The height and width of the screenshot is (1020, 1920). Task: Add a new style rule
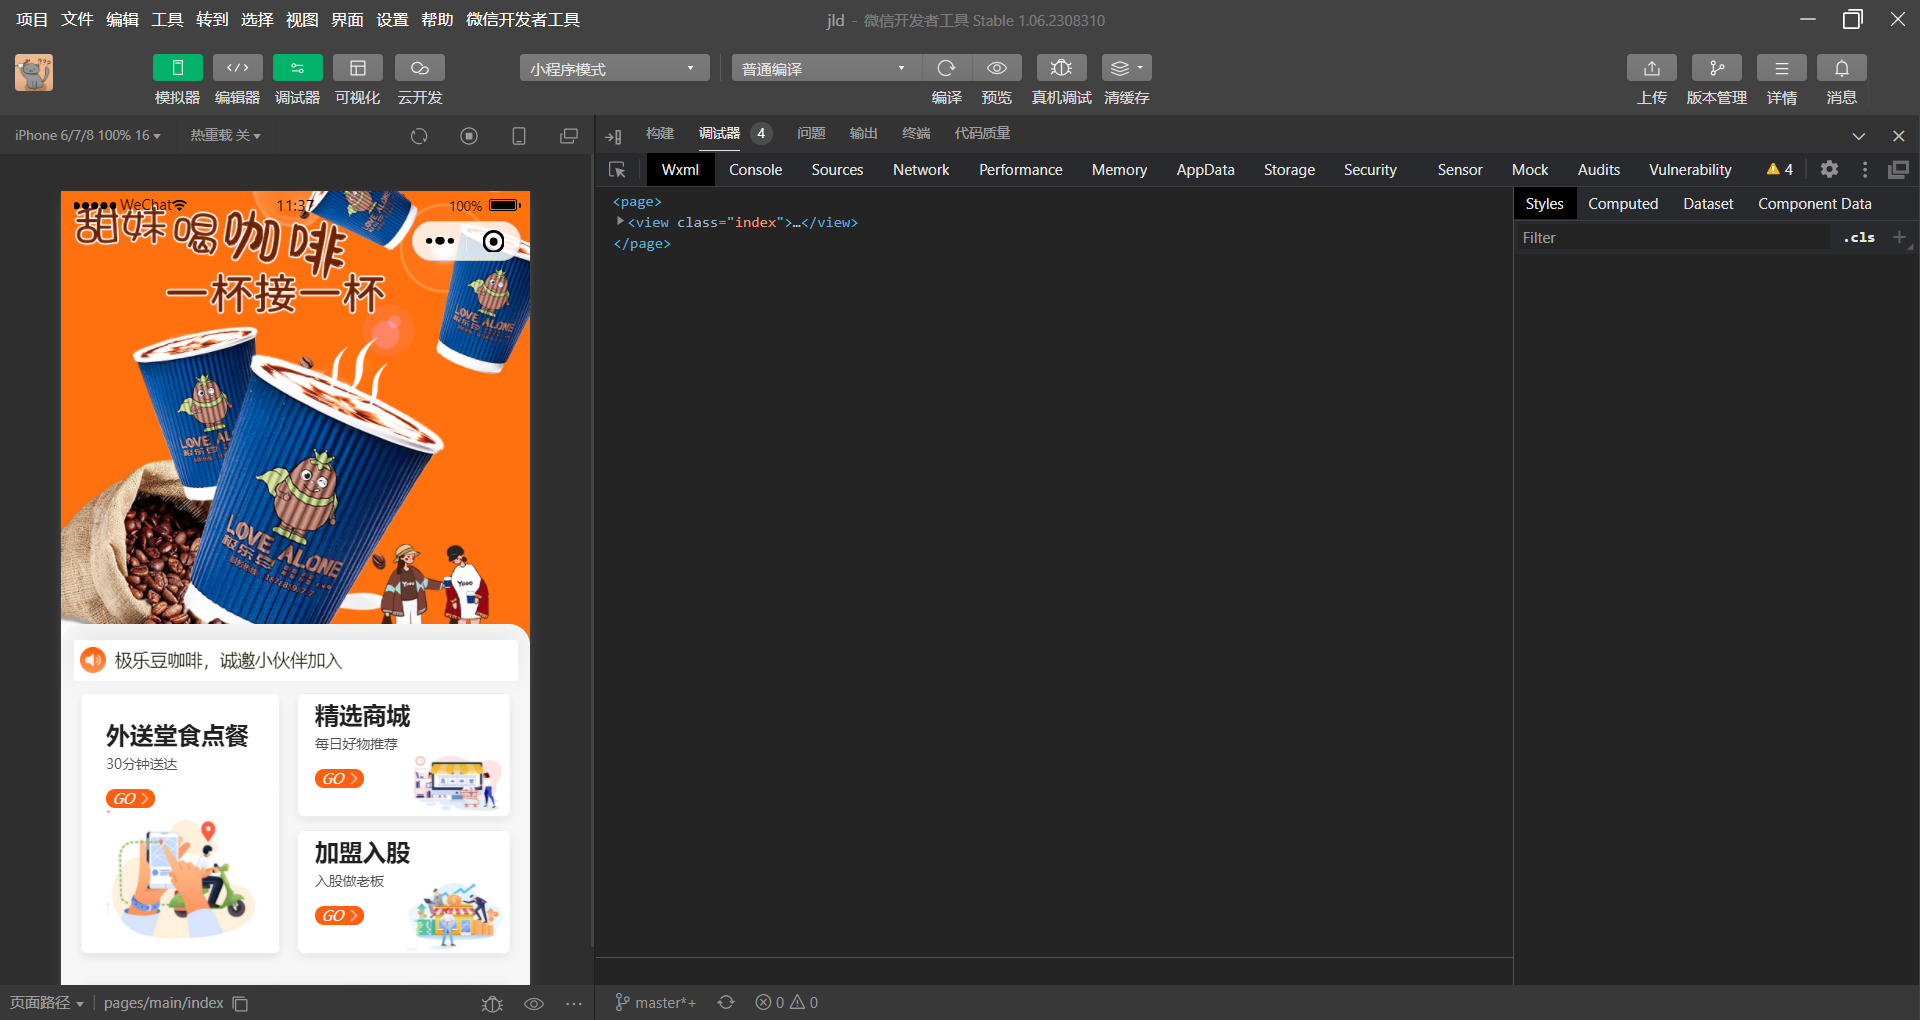[x=1899, y=237]
